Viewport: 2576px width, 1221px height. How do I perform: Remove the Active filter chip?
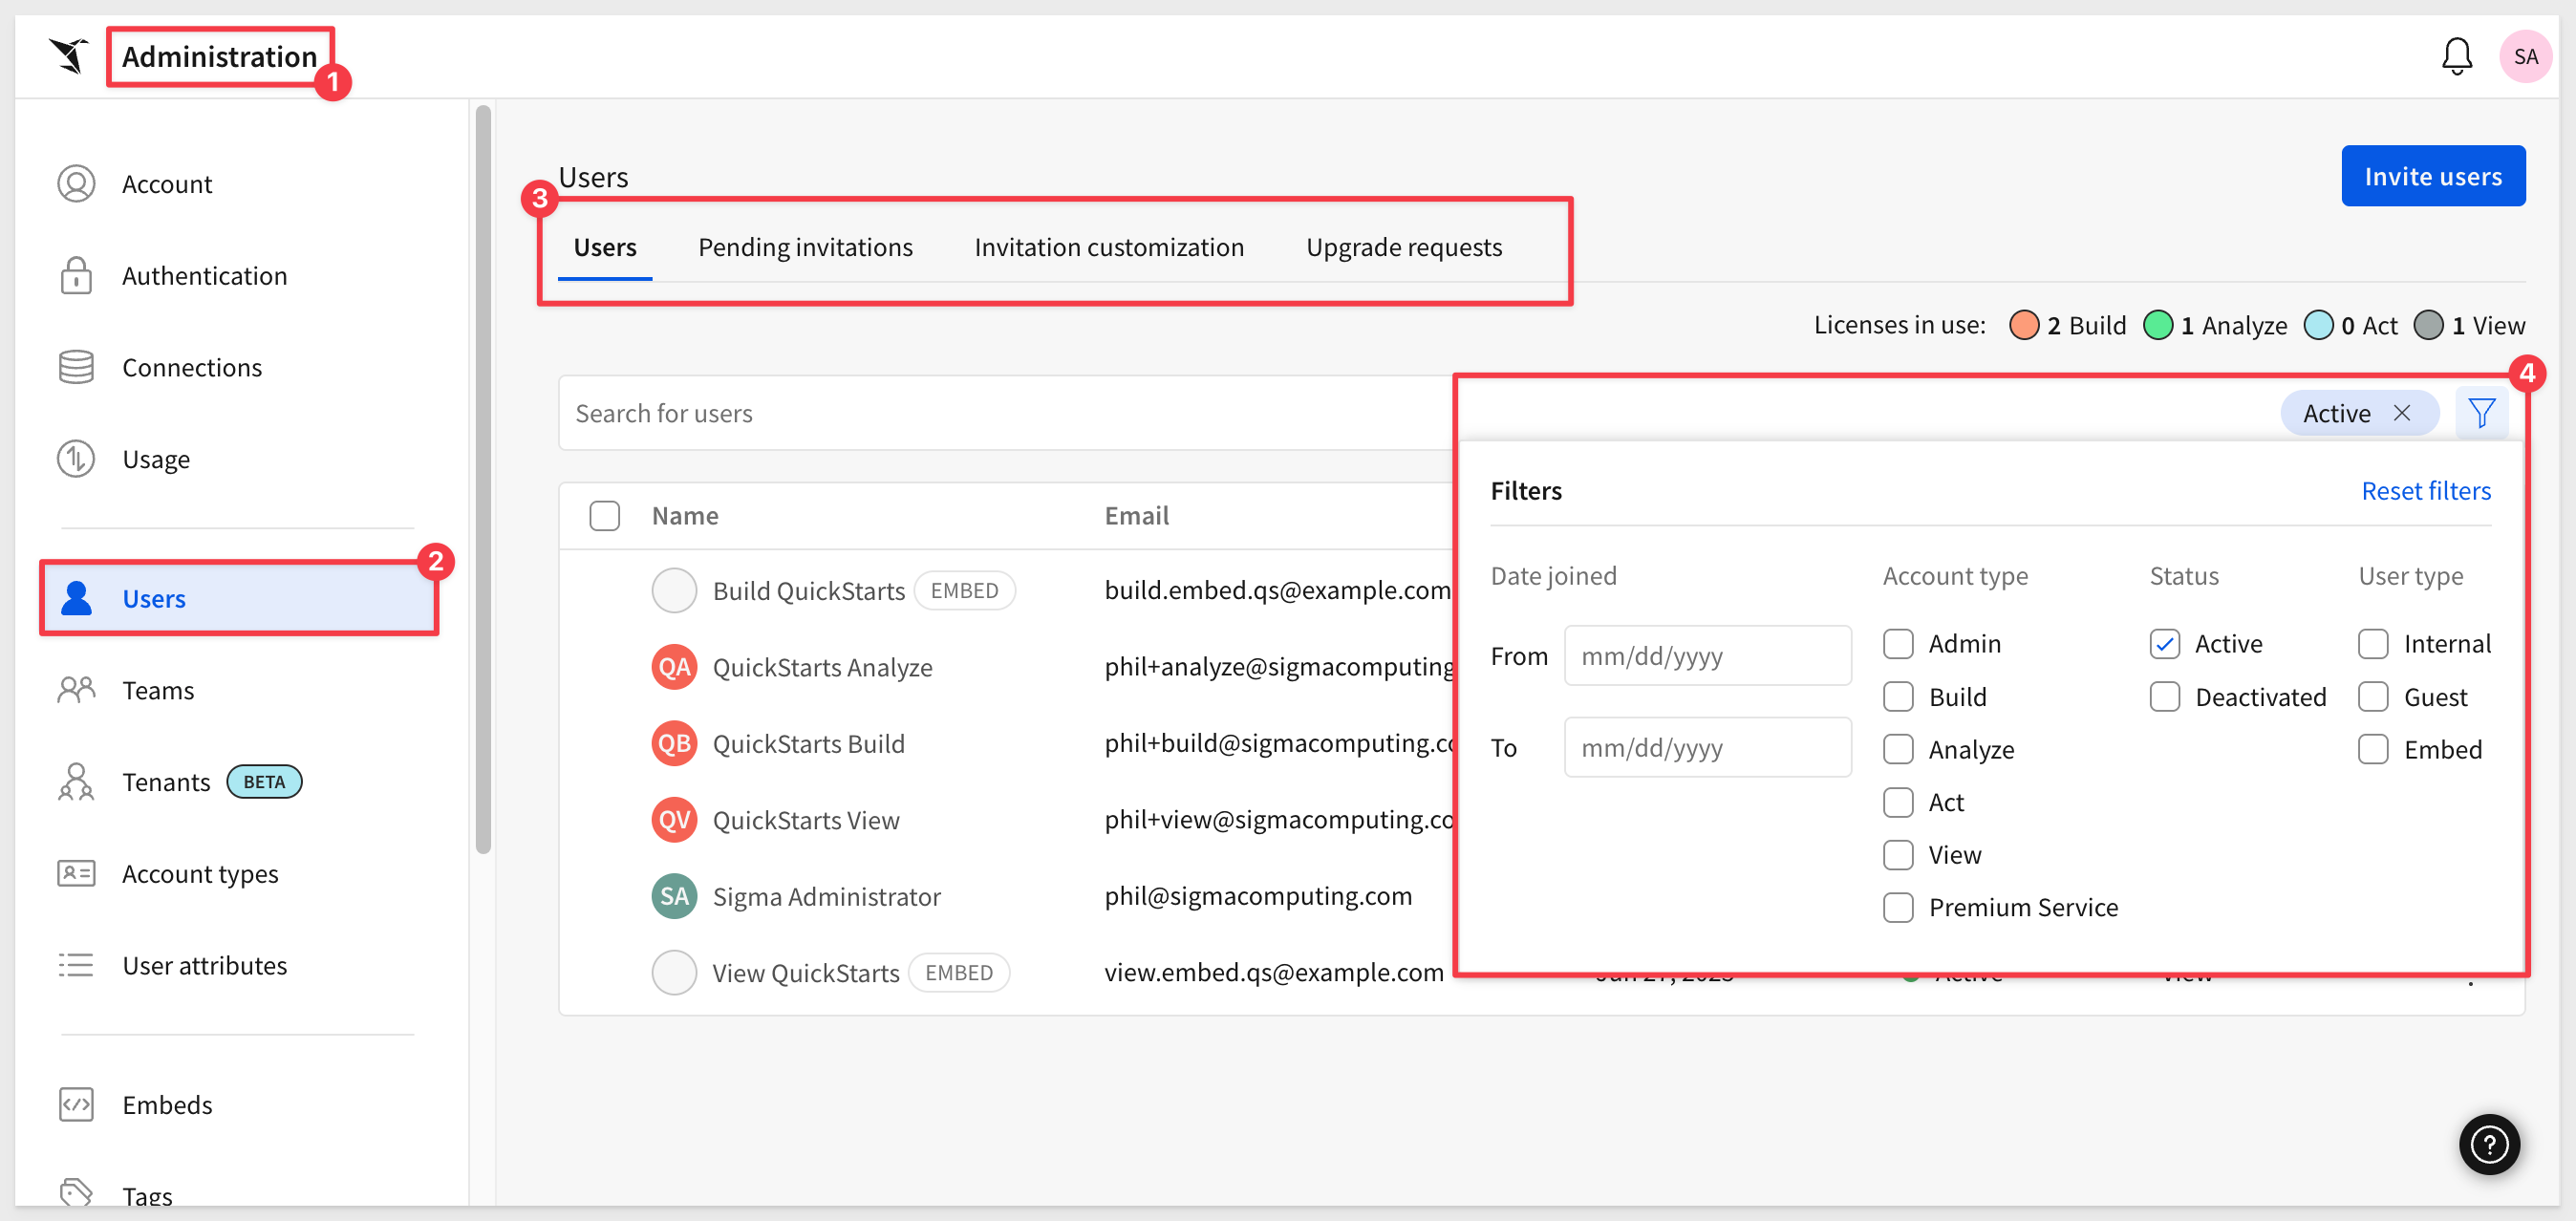[2401, 413]
